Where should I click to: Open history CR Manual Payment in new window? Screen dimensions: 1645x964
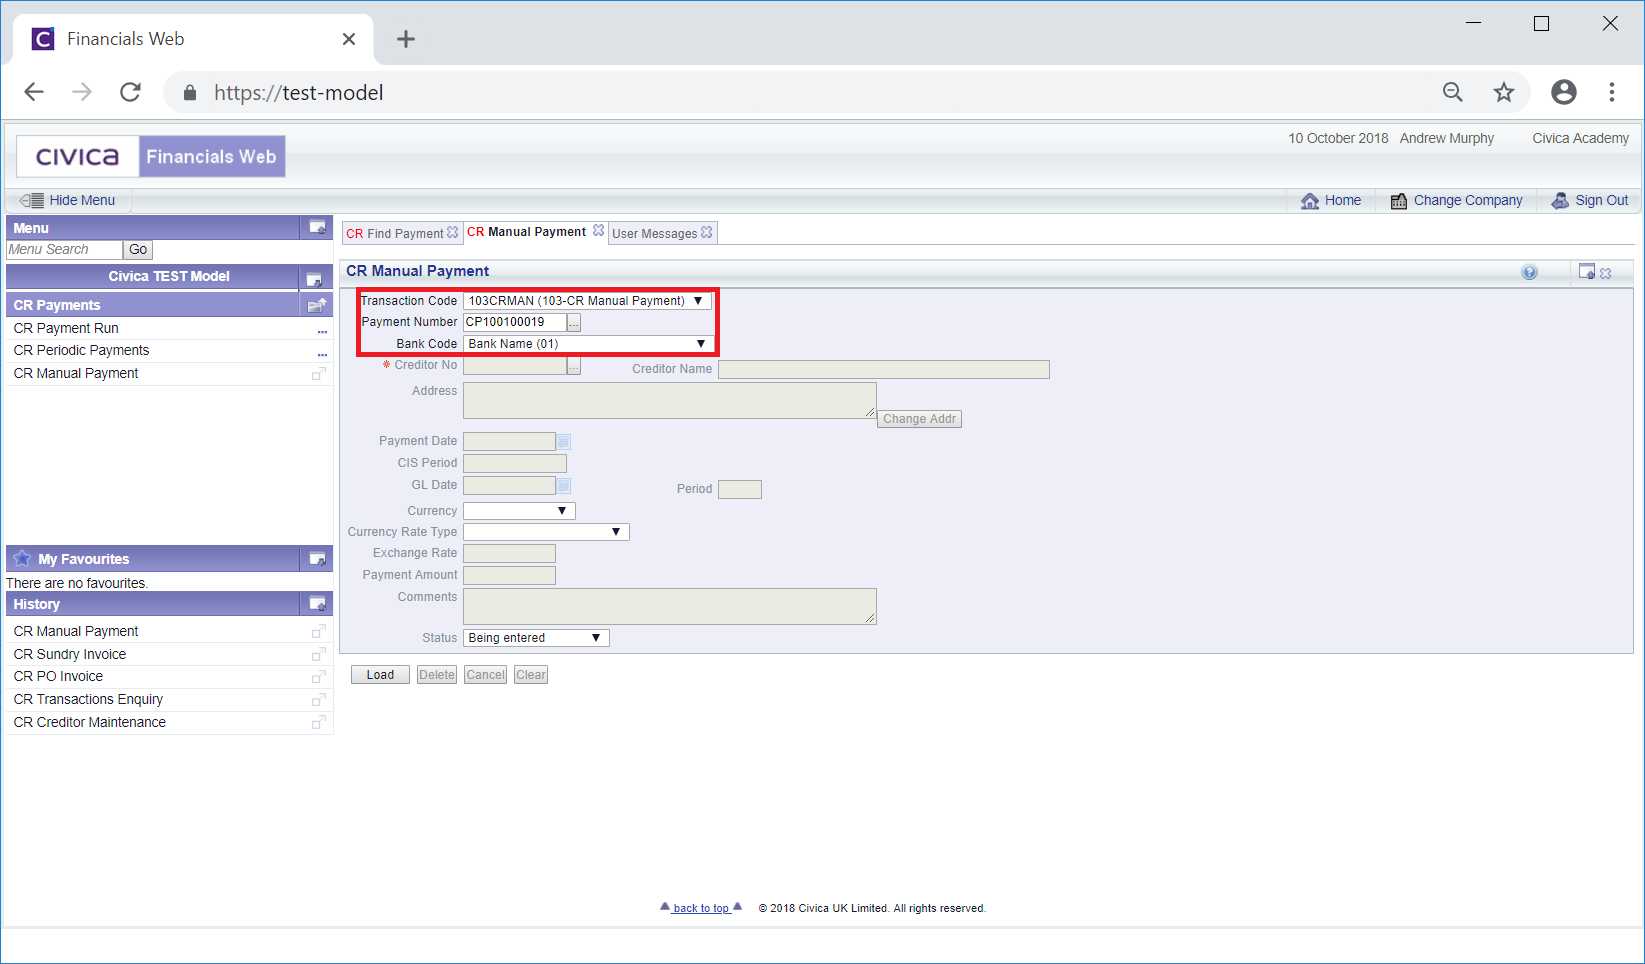(x=319, y=631)
